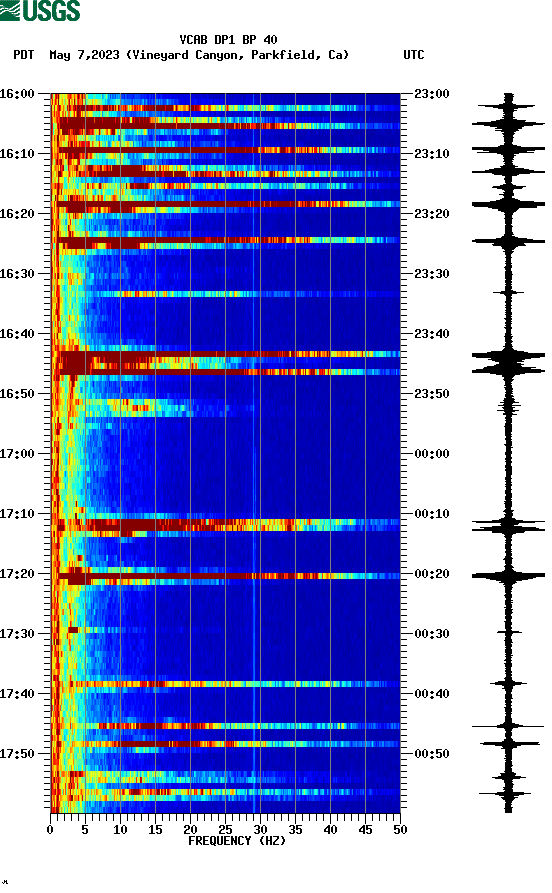Image resolution: width=552 pixels, height=893 pixels.
Task: Click the 17:10 PDT time label
Action: [17, 514]
